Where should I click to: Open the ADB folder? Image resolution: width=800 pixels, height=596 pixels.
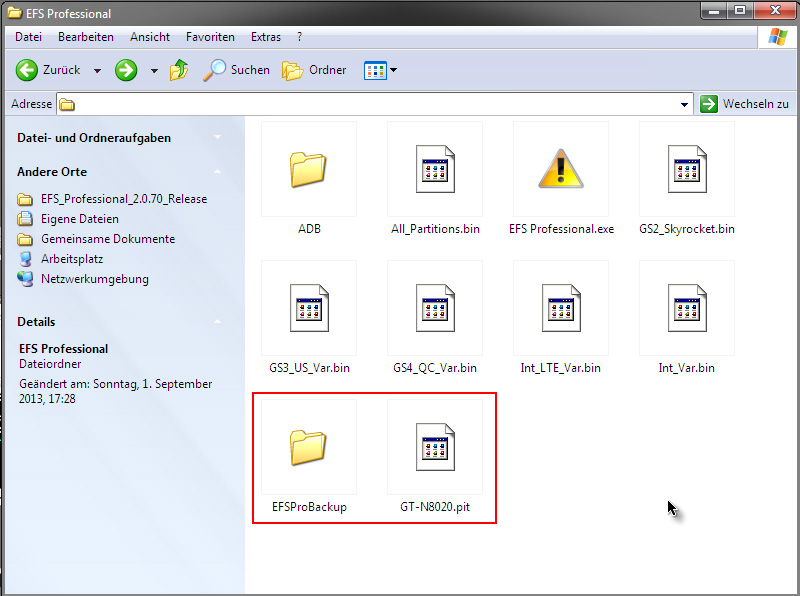(x=309, y=170)
